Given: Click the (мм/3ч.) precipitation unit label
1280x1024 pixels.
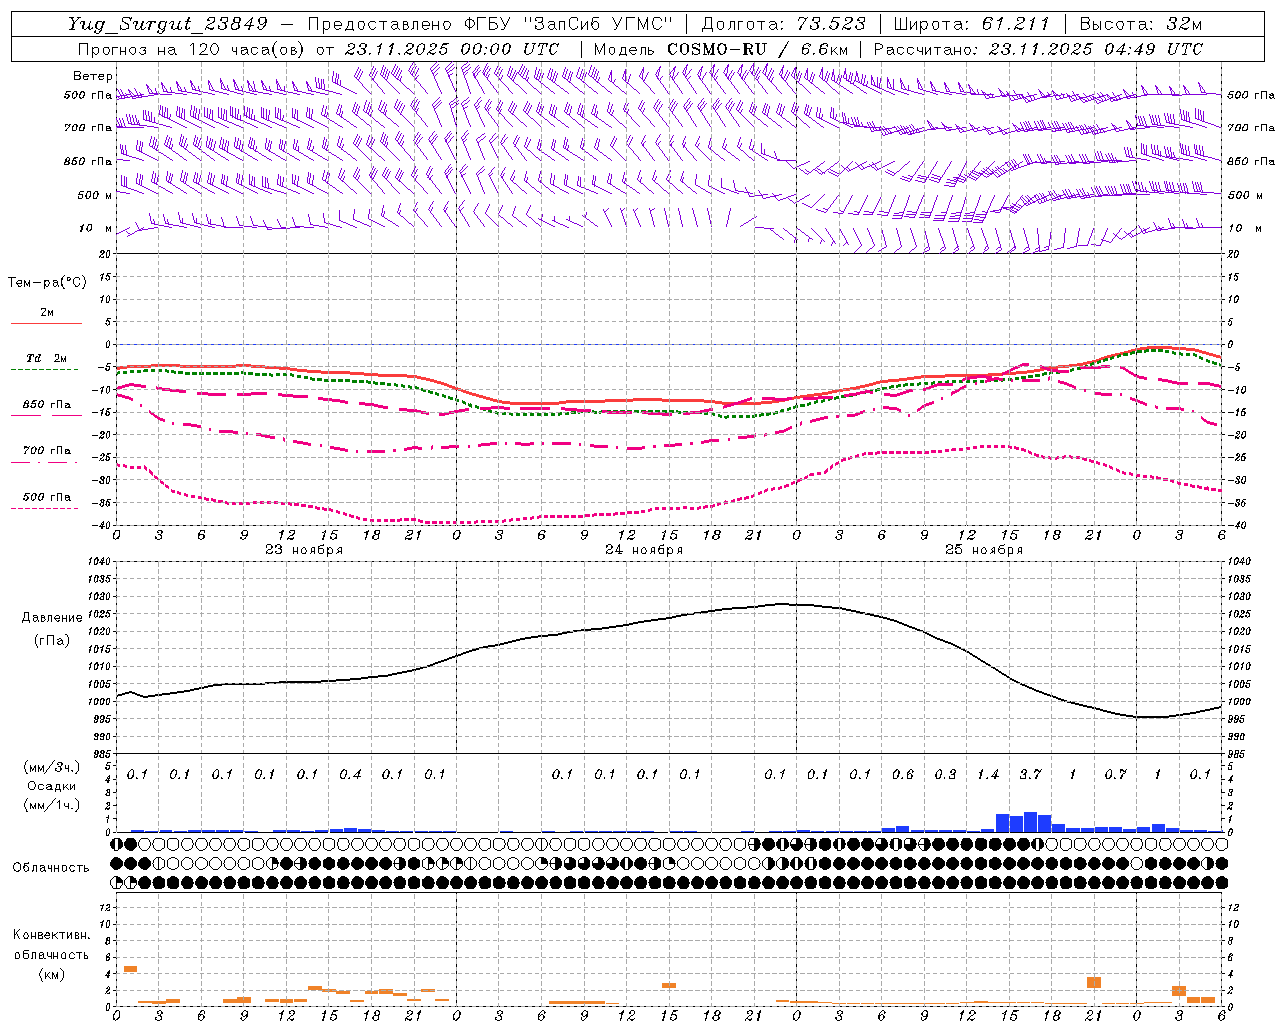Looking at the screenshot, I should 52,767.
